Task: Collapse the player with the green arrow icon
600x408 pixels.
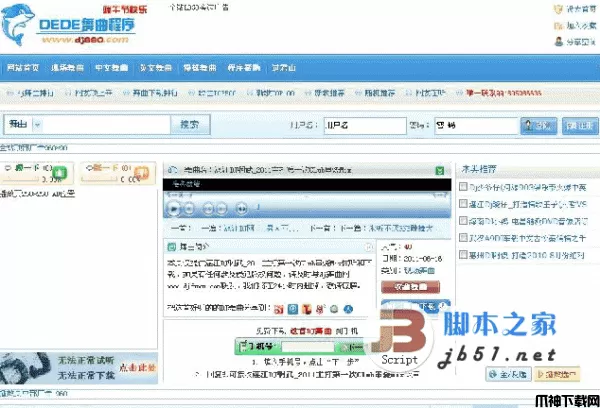Action: [440, 171]
